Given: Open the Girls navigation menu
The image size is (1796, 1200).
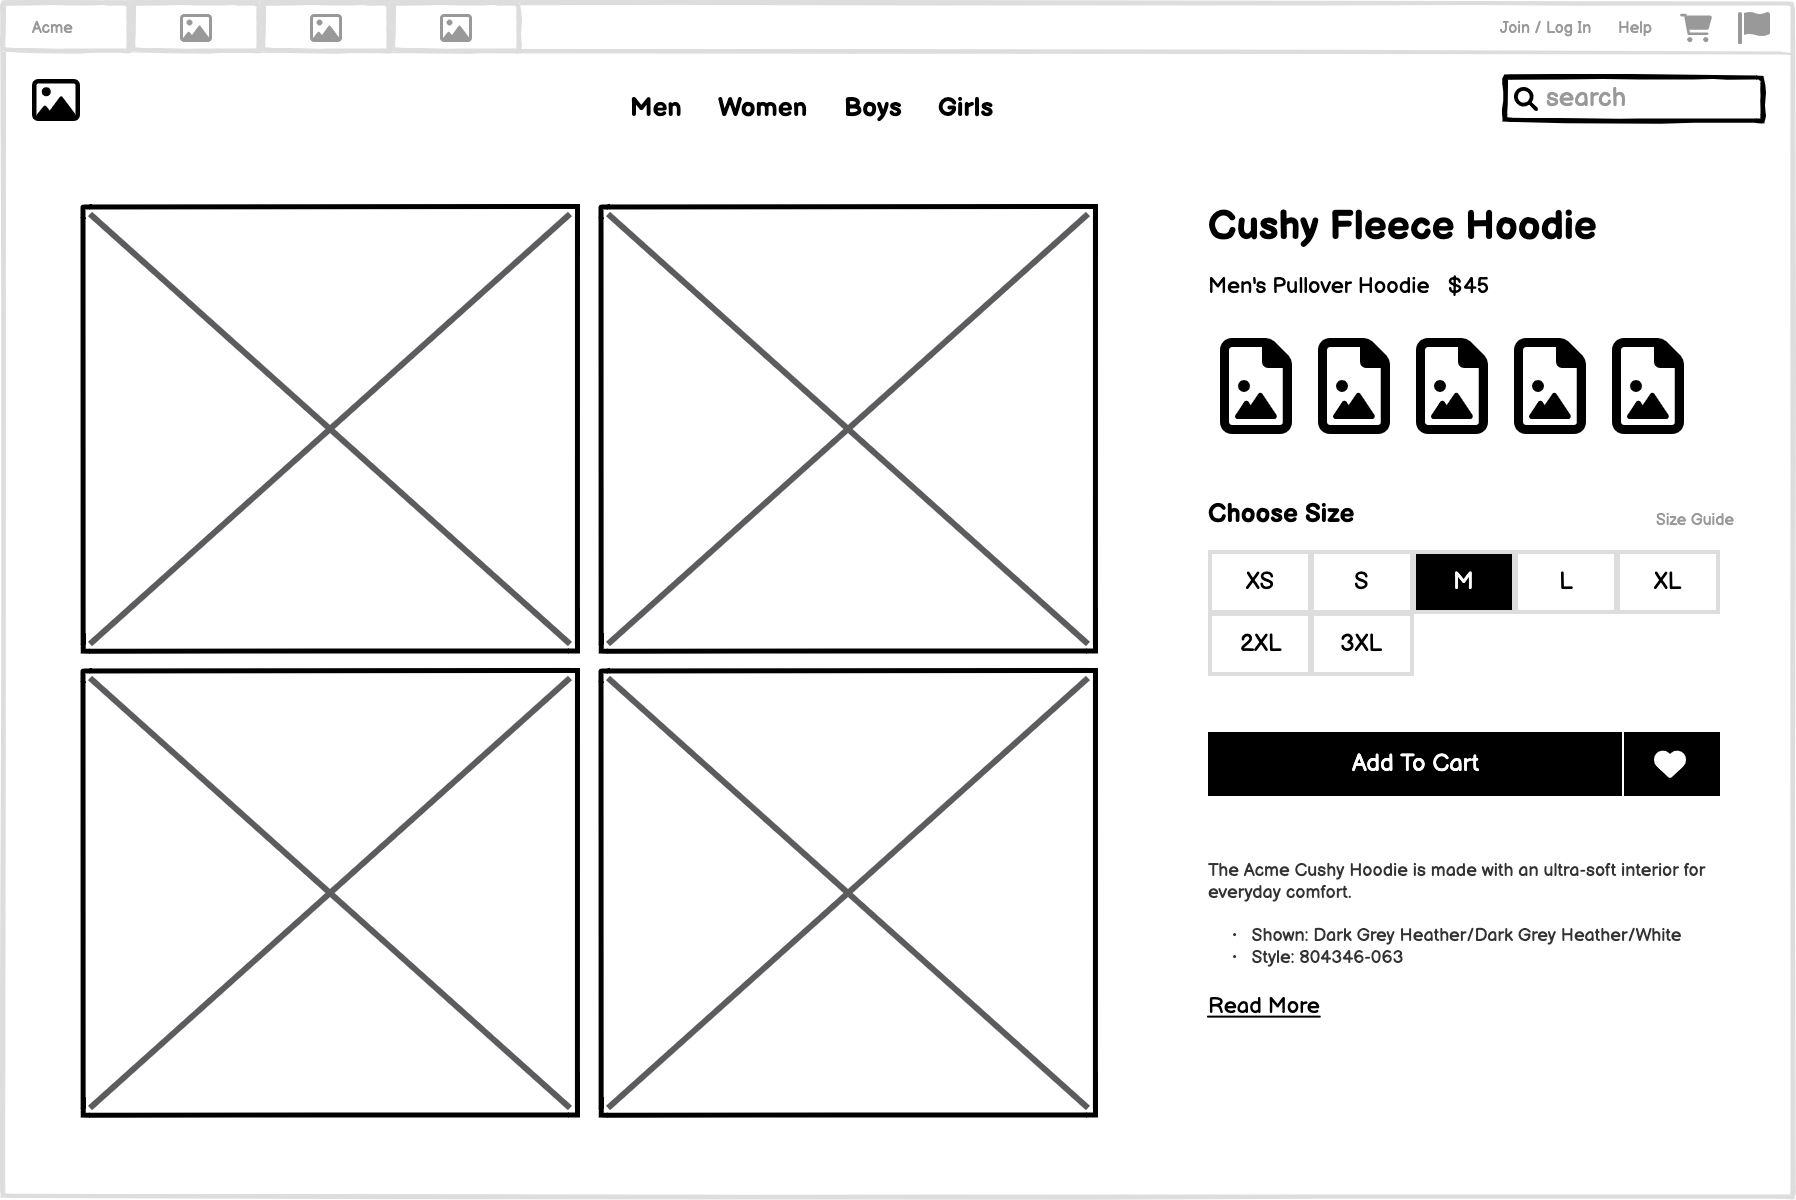Looking at the screenshot, I should point(964,107).
